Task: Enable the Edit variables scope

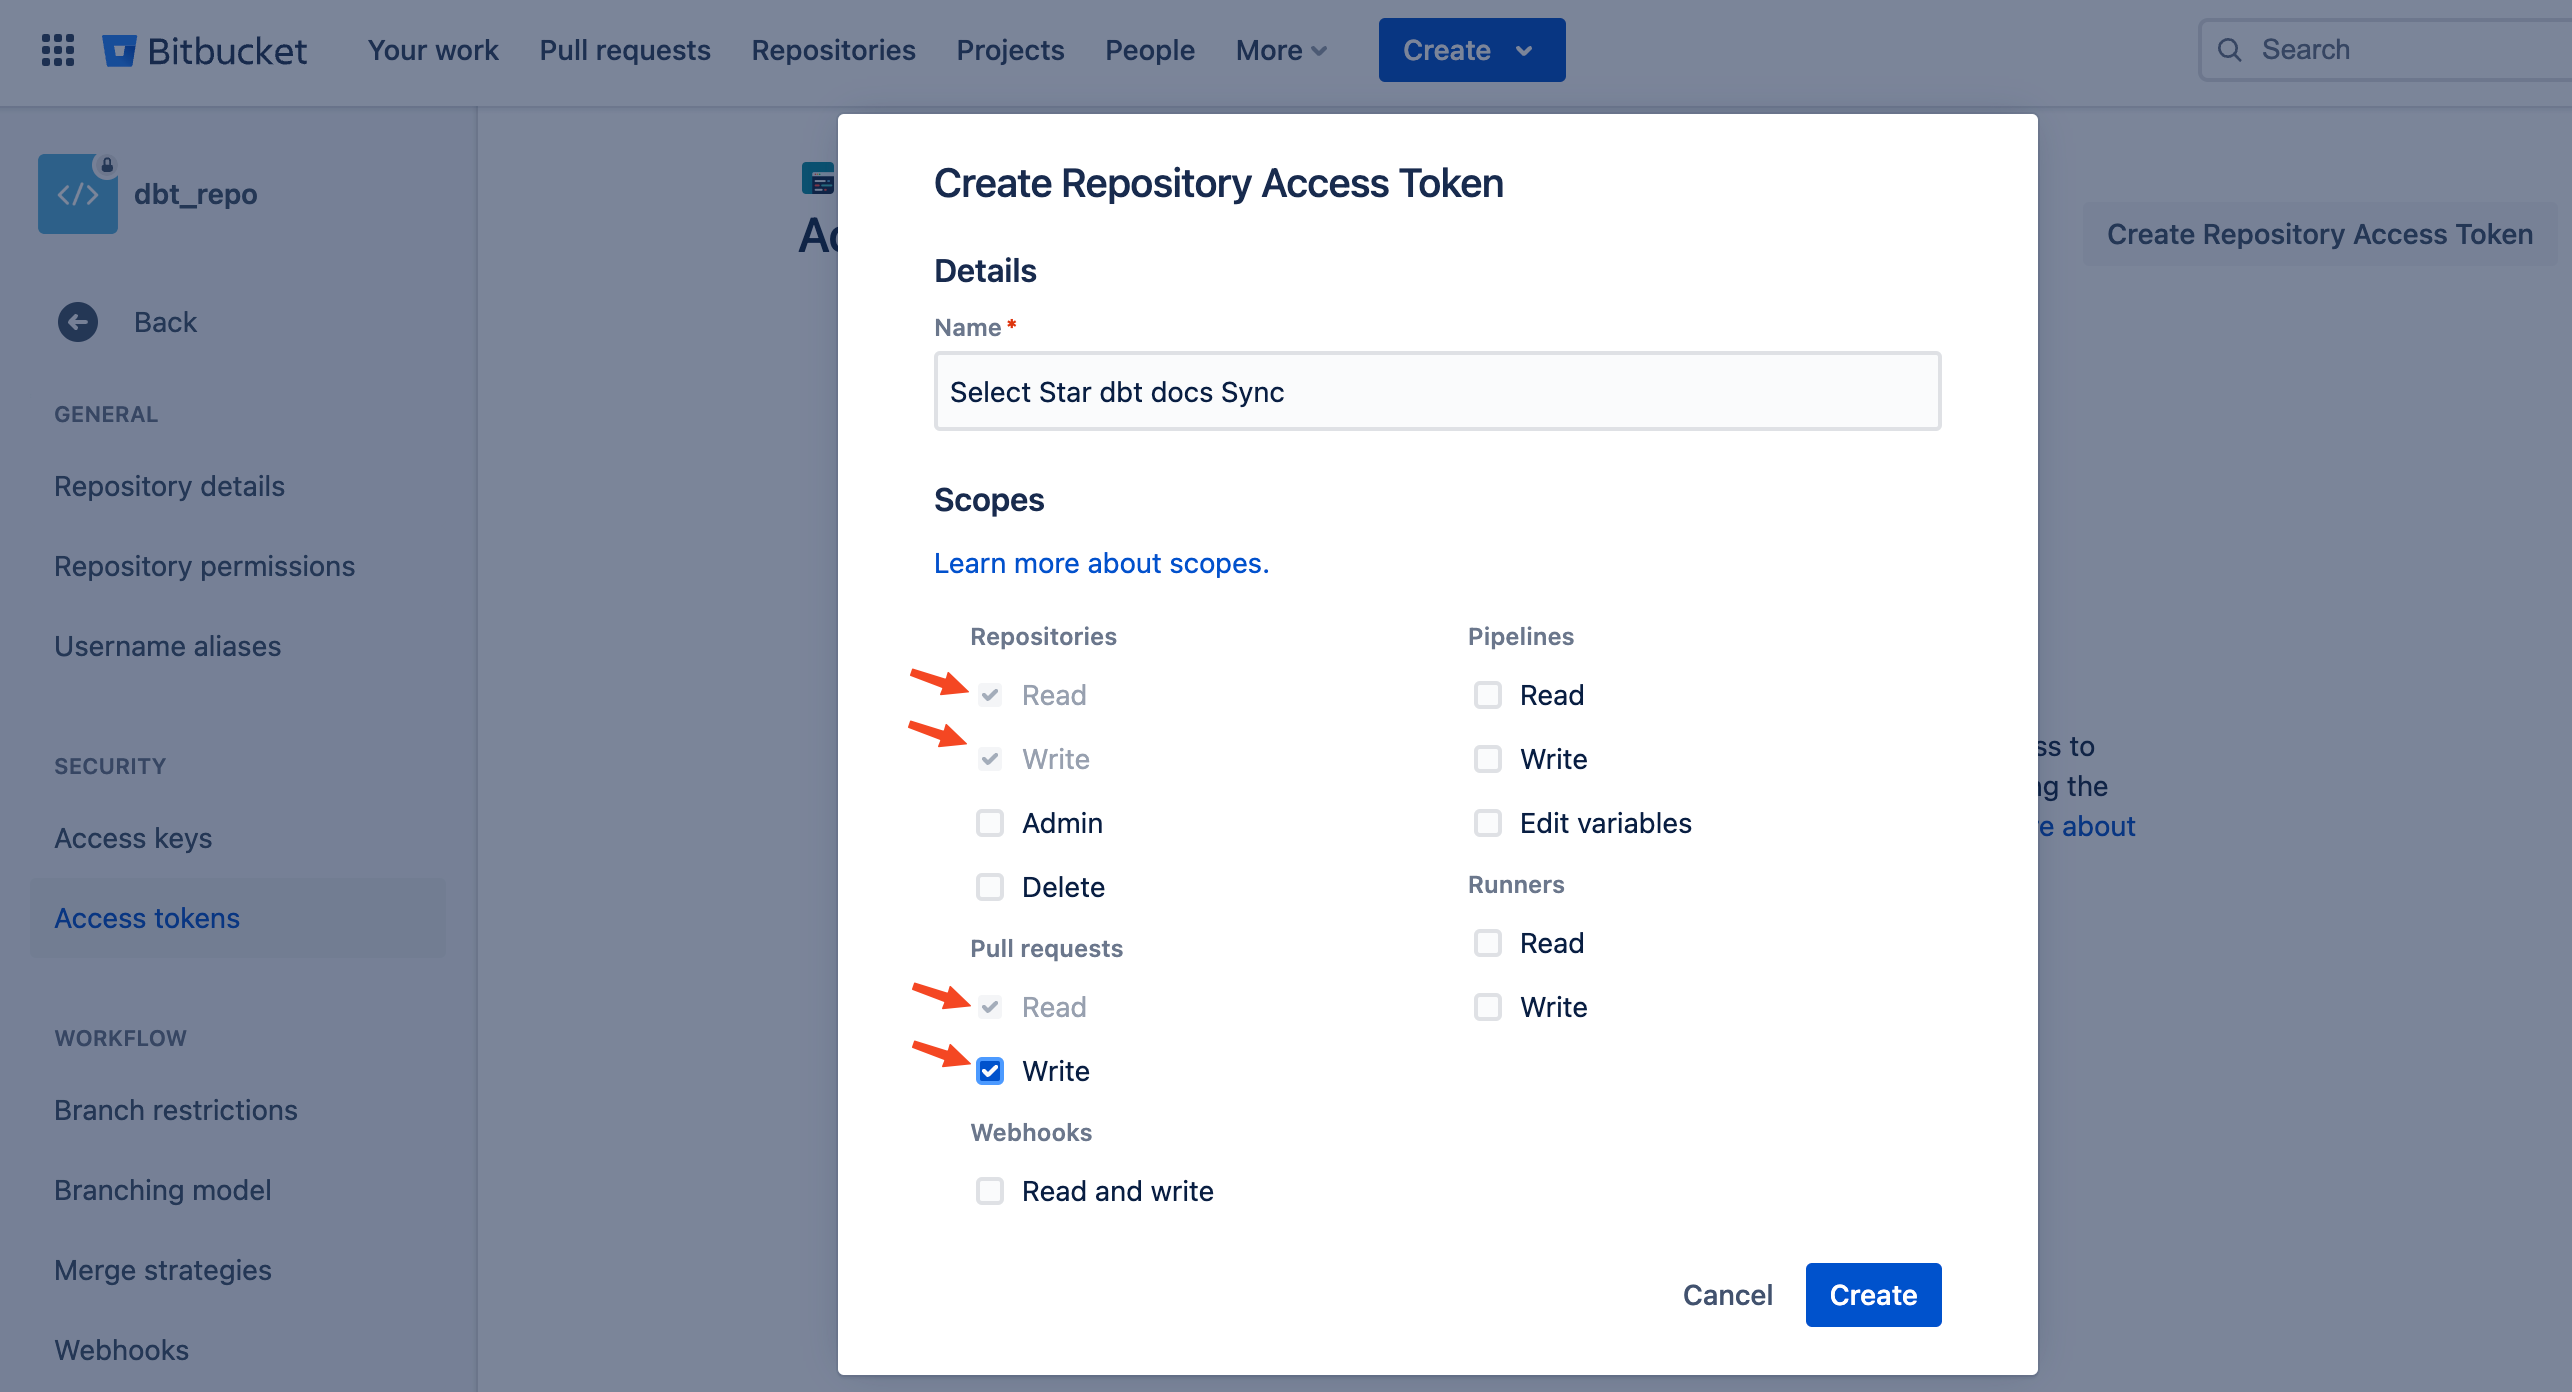Action: point(1488,823)
